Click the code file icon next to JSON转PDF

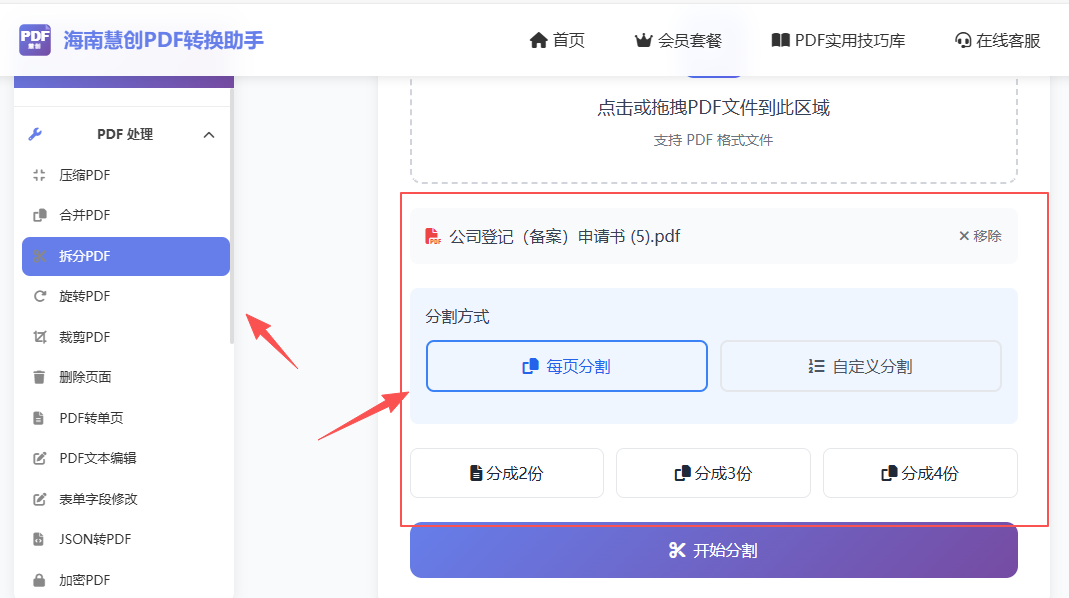point(39,539)
